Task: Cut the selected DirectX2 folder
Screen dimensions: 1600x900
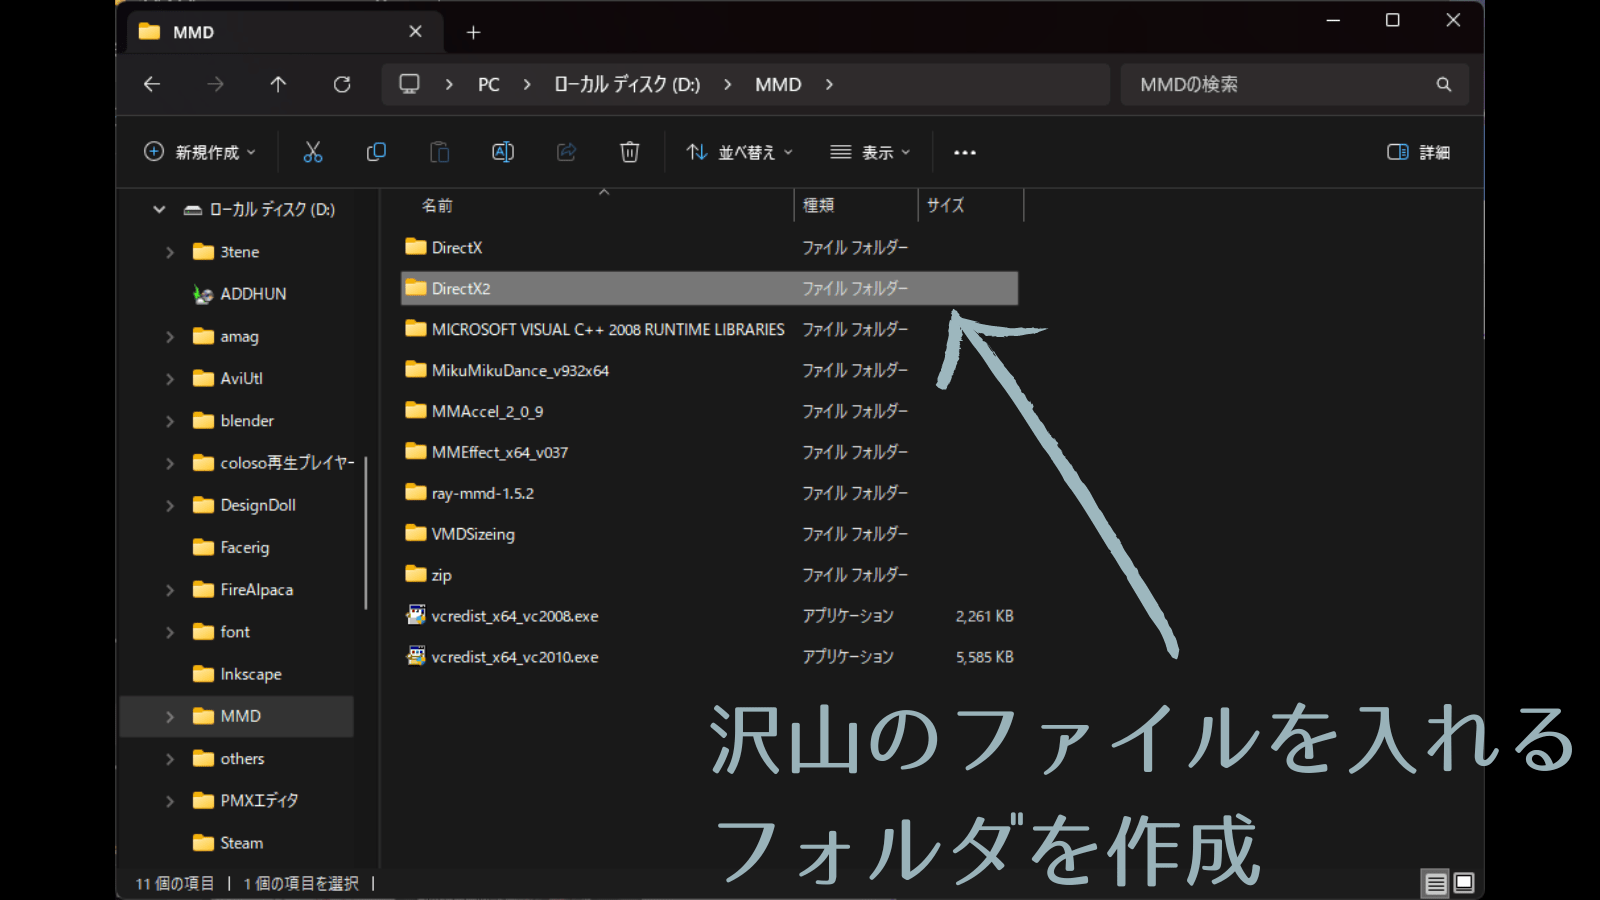Action: [313, 152]
